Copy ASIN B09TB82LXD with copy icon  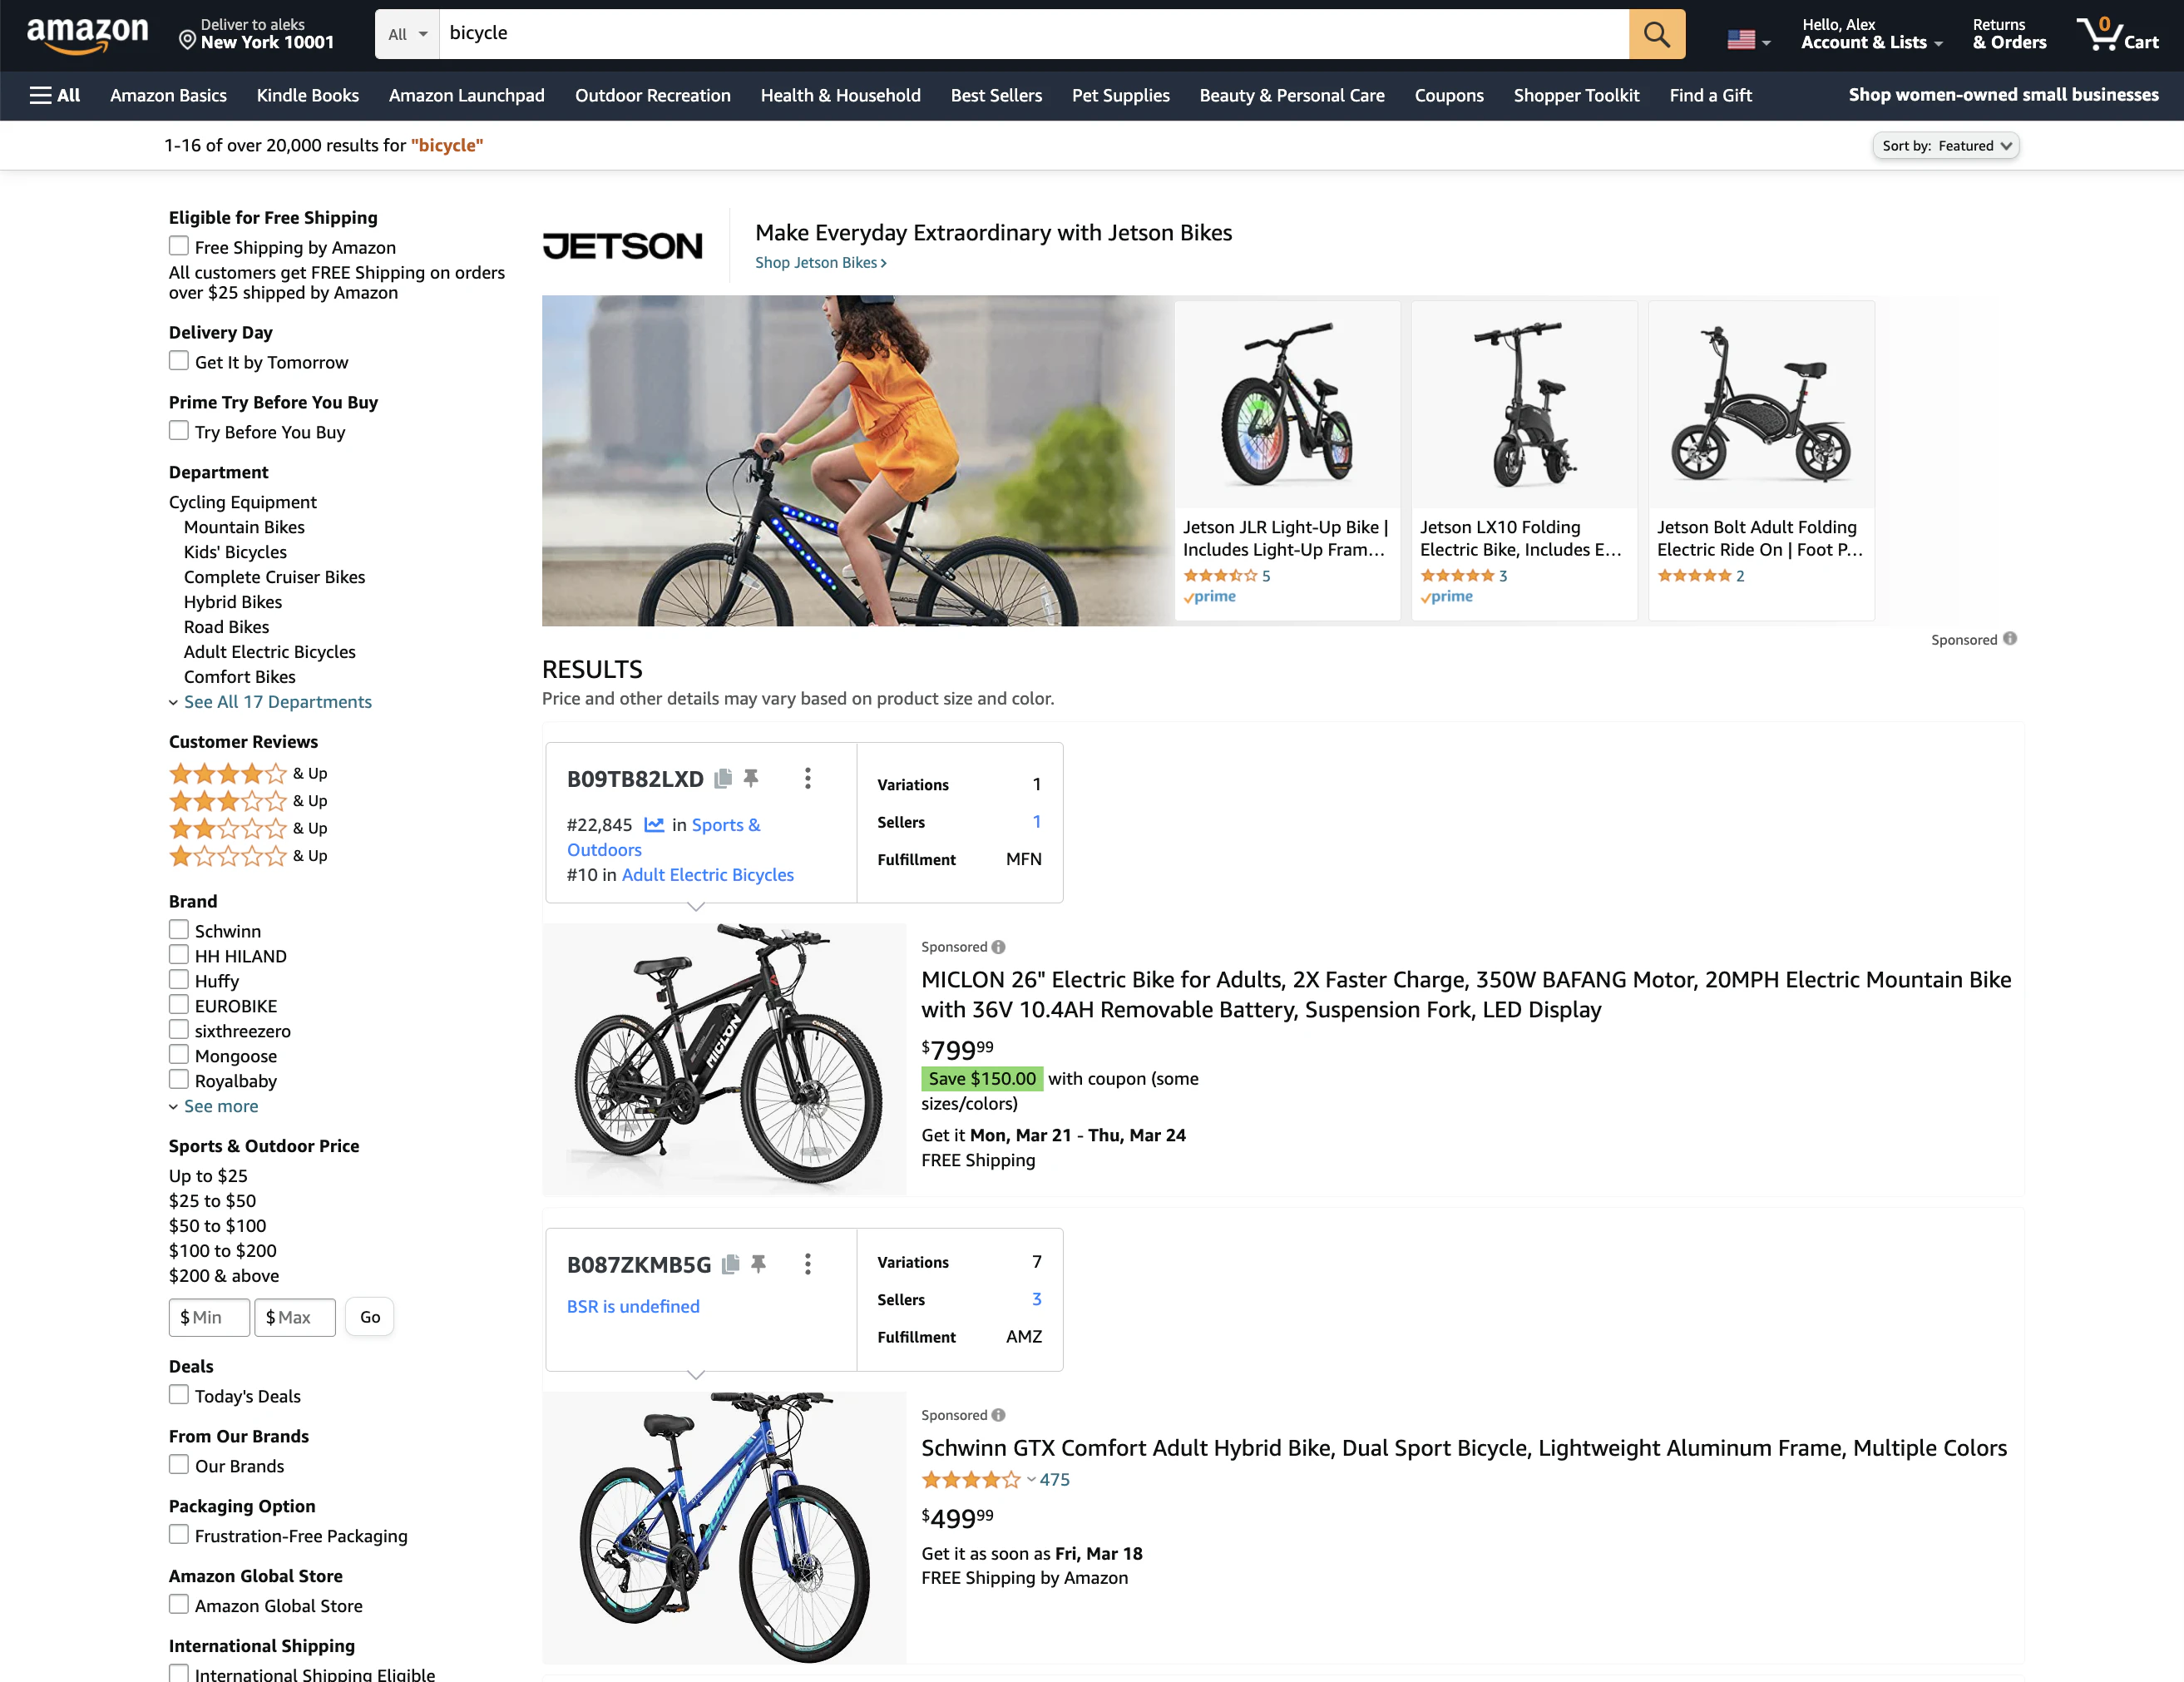pyautogui.click(x=723, y=778)
